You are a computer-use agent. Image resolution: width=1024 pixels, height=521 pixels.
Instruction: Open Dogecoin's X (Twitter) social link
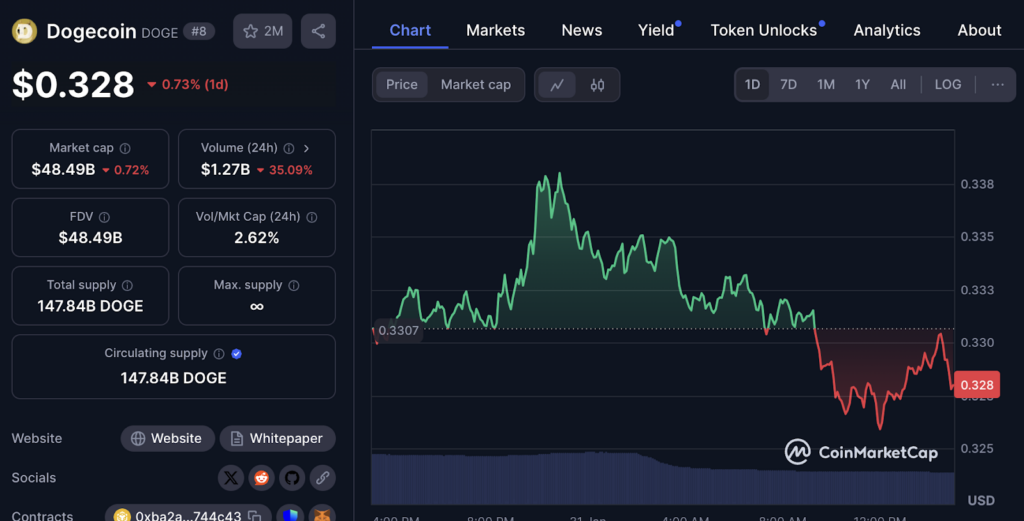pos(231,478)
